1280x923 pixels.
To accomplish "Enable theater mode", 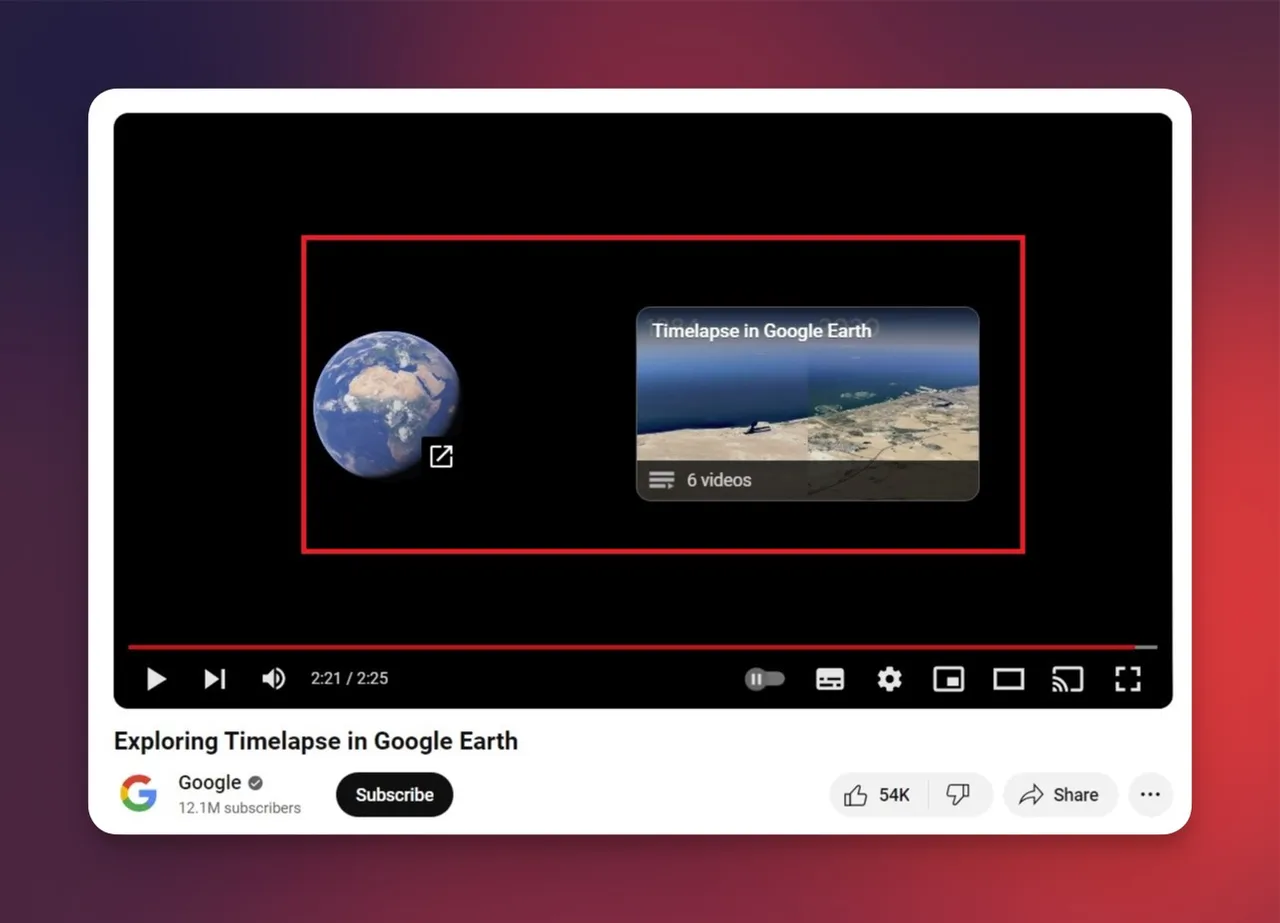I will pos(1008,679).
